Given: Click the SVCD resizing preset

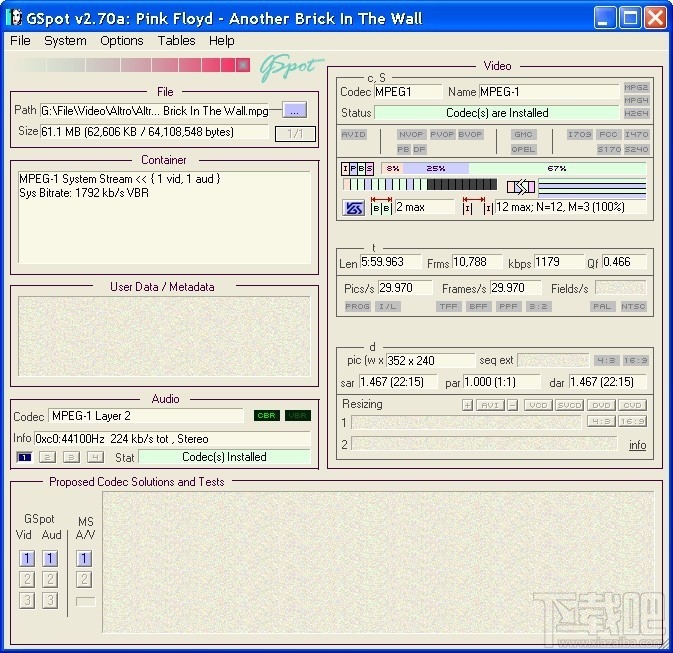Looking at the screenshot, I should 569,405.
